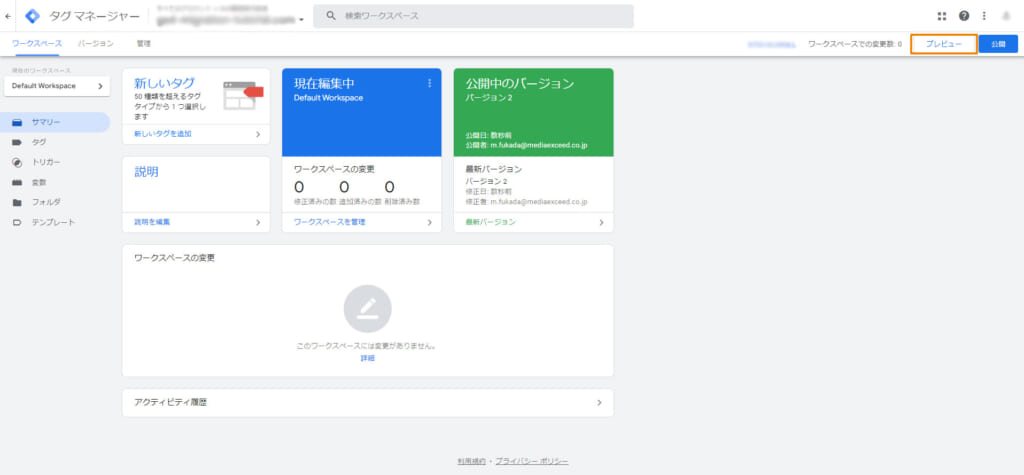Click into the 検索ワークスペース search field
Screen dimensions: 1024x475
point(473,16)
